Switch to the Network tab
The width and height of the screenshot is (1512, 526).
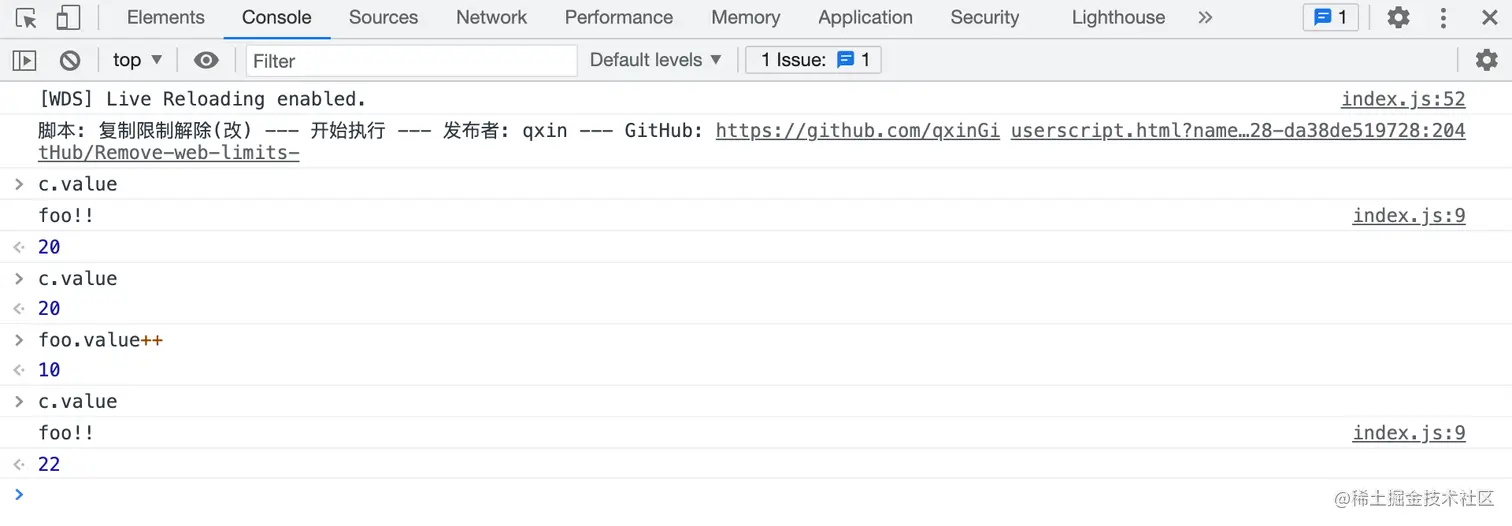(491, 18)
